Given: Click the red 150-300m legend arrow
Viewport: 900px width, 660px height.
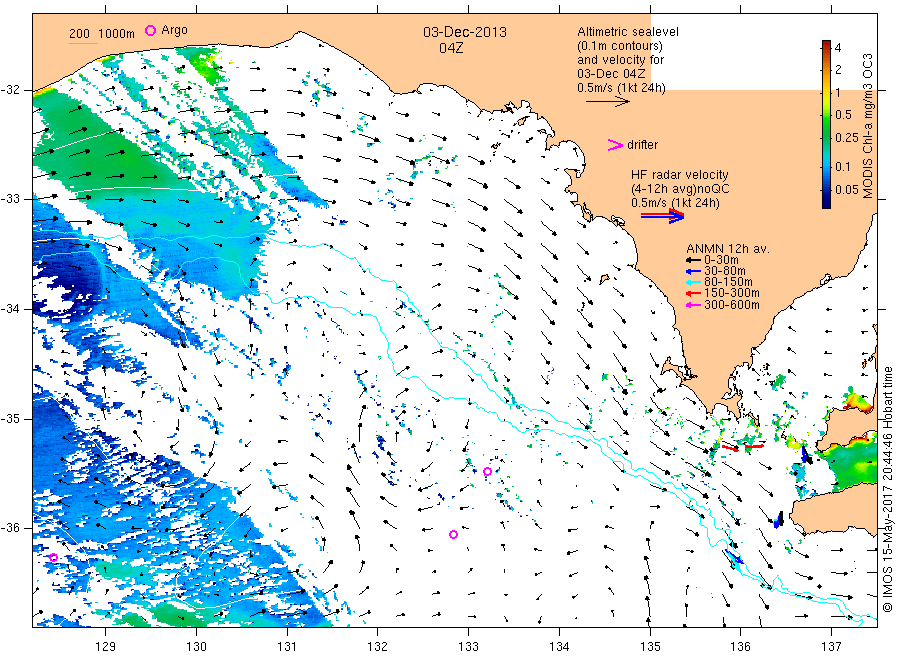Looking at the screenshot, I should click(x=693, y=294).
